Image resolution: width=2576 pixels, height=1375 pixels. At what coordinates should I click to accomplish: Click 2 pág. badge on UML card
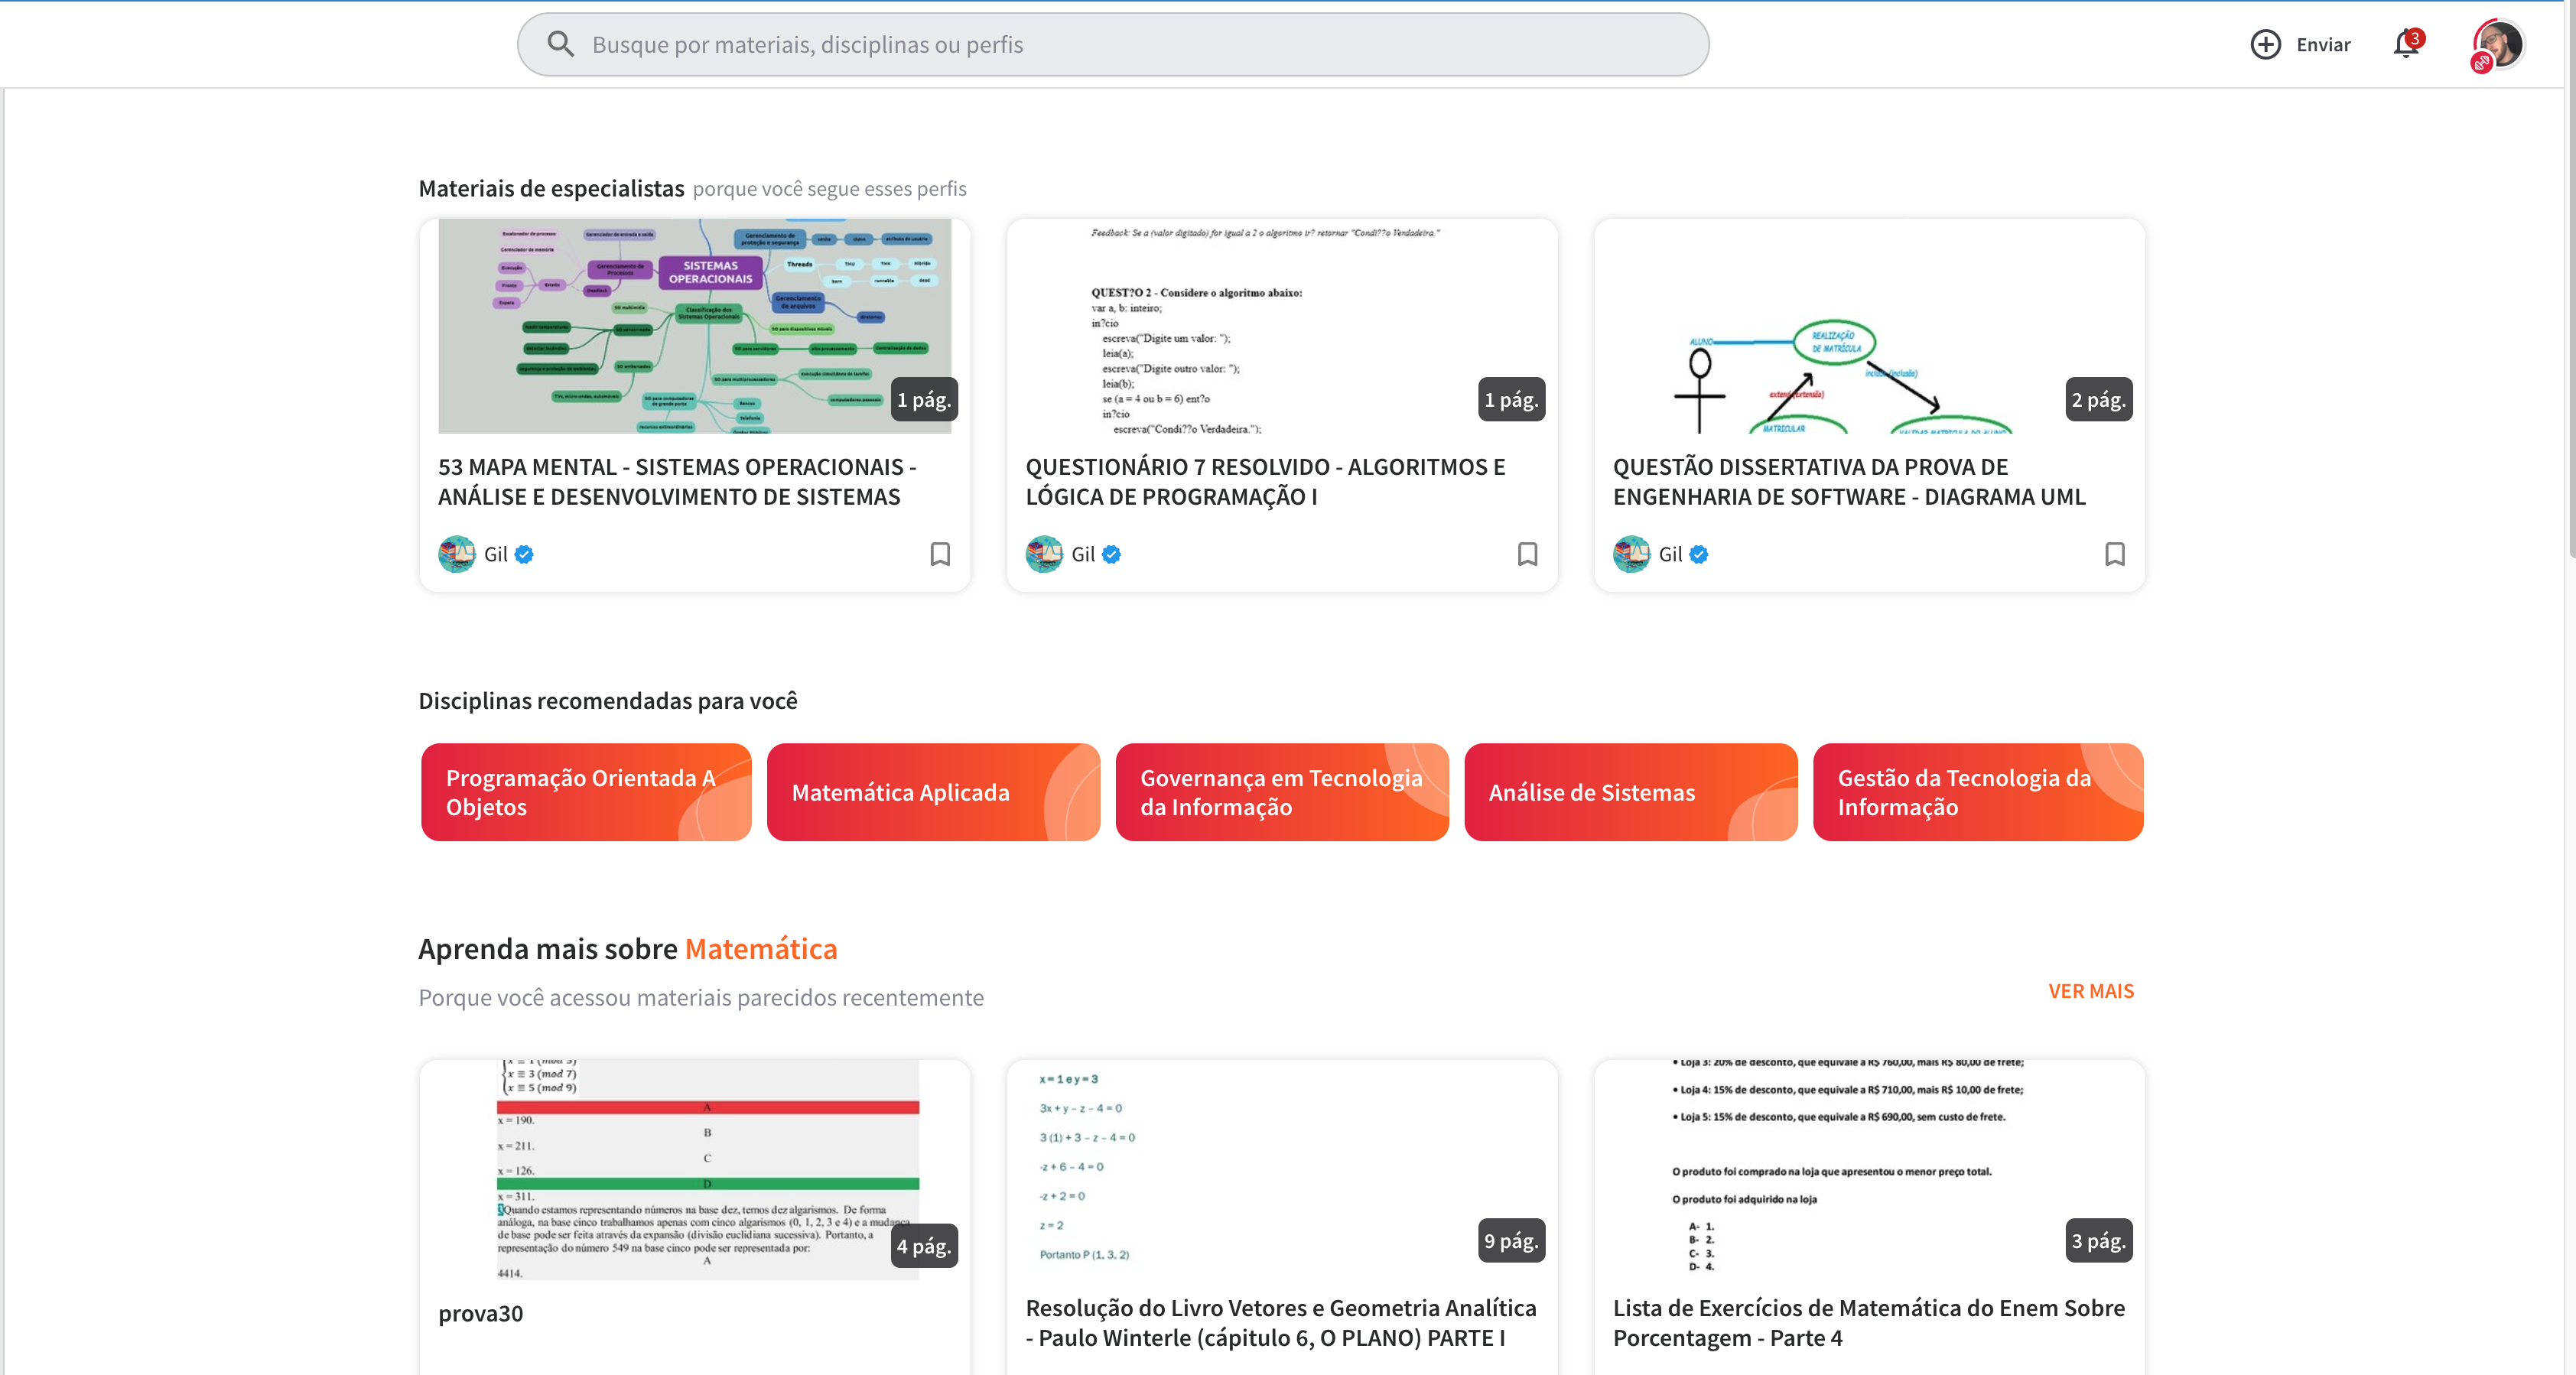point(2099,400)
